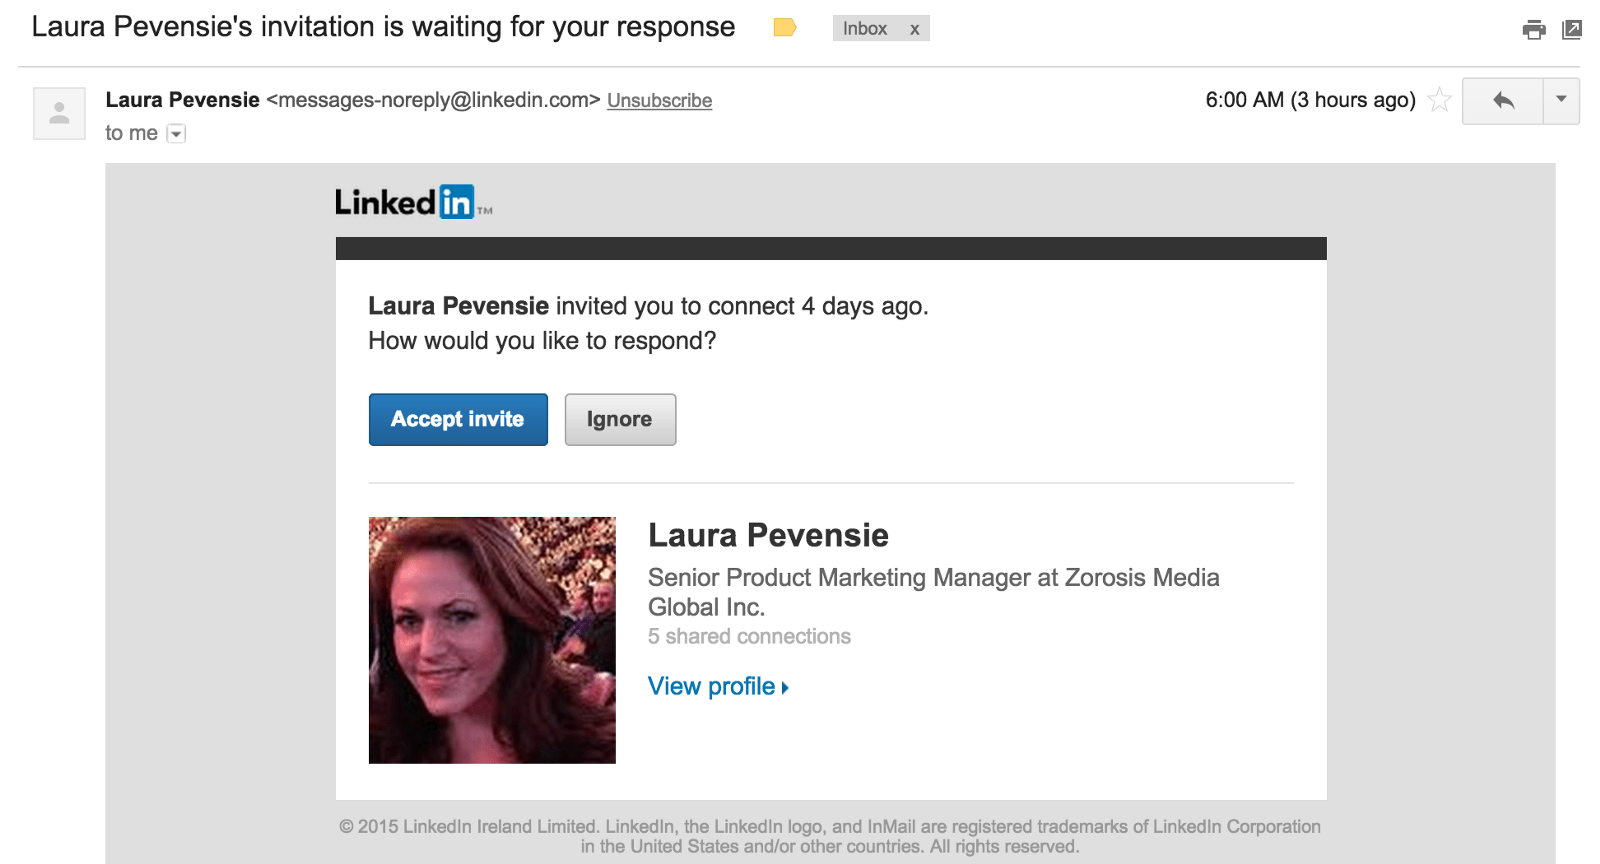
Task: Open email in new window icon
Action: [1572, 30]
